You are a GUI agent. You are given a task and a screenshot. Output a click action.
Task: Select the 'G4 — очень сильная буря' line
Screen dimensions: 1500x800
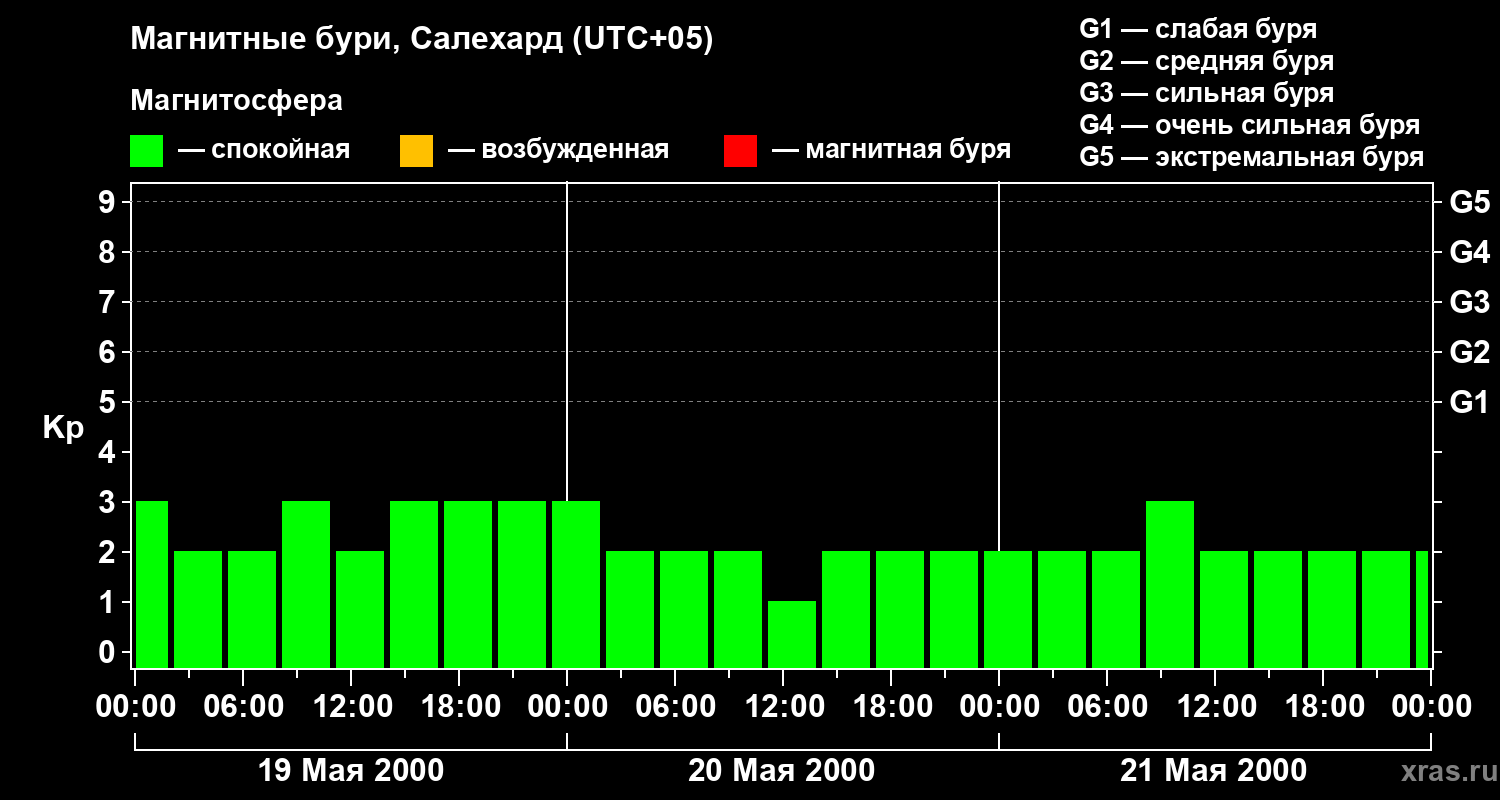(1249, 125)
